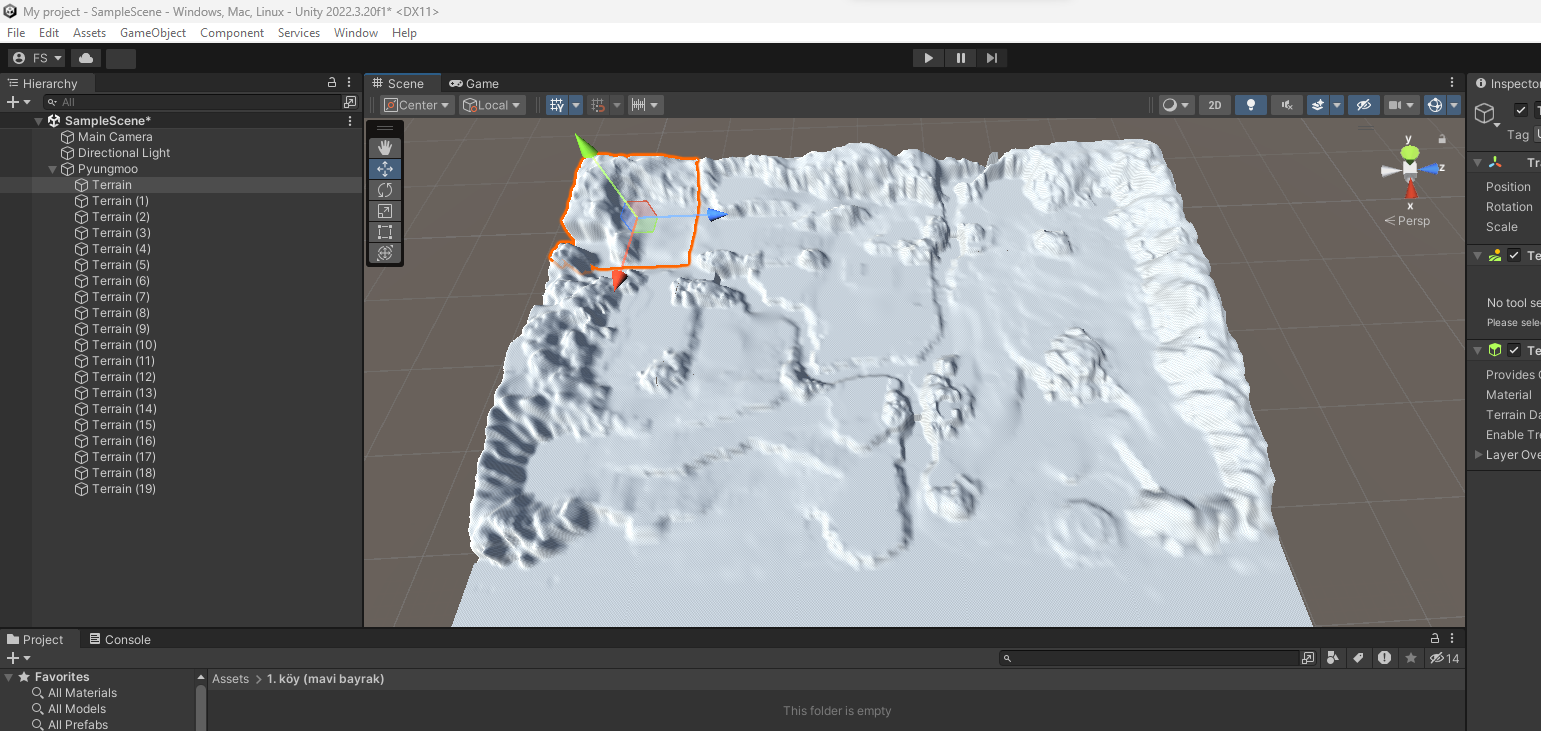The image size is (1541, 731).
Task: Select the Hand tool in the Scene toolbar
Action: tap(385, 147)
